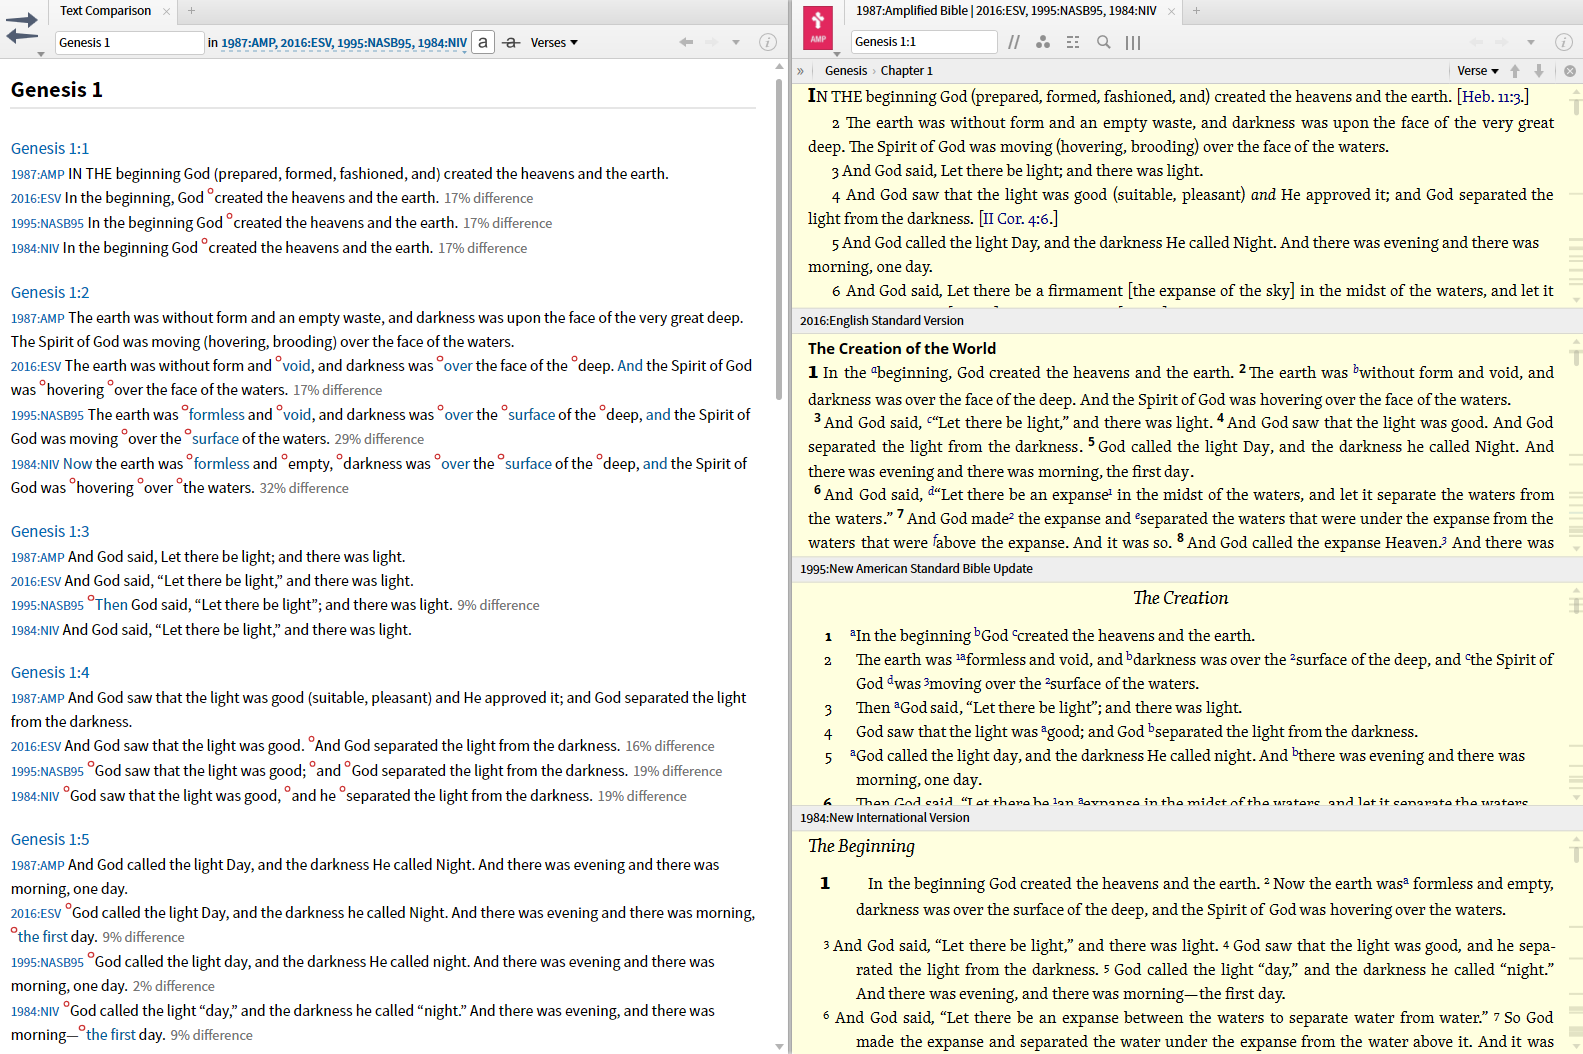Click the Text Comparison vertical scrollbar
Screen dimensions: 1583x1054
tap(779, 240)
